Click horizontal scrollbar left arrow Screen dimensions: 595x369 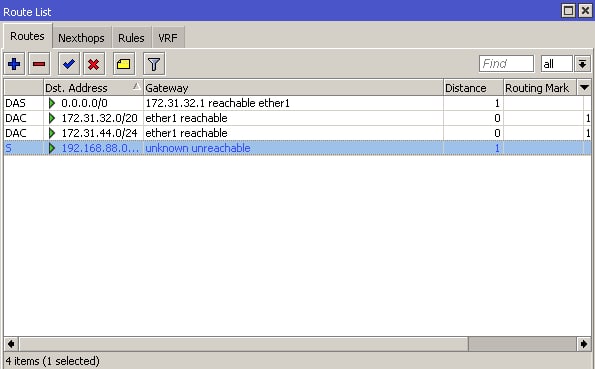(11, 344)
